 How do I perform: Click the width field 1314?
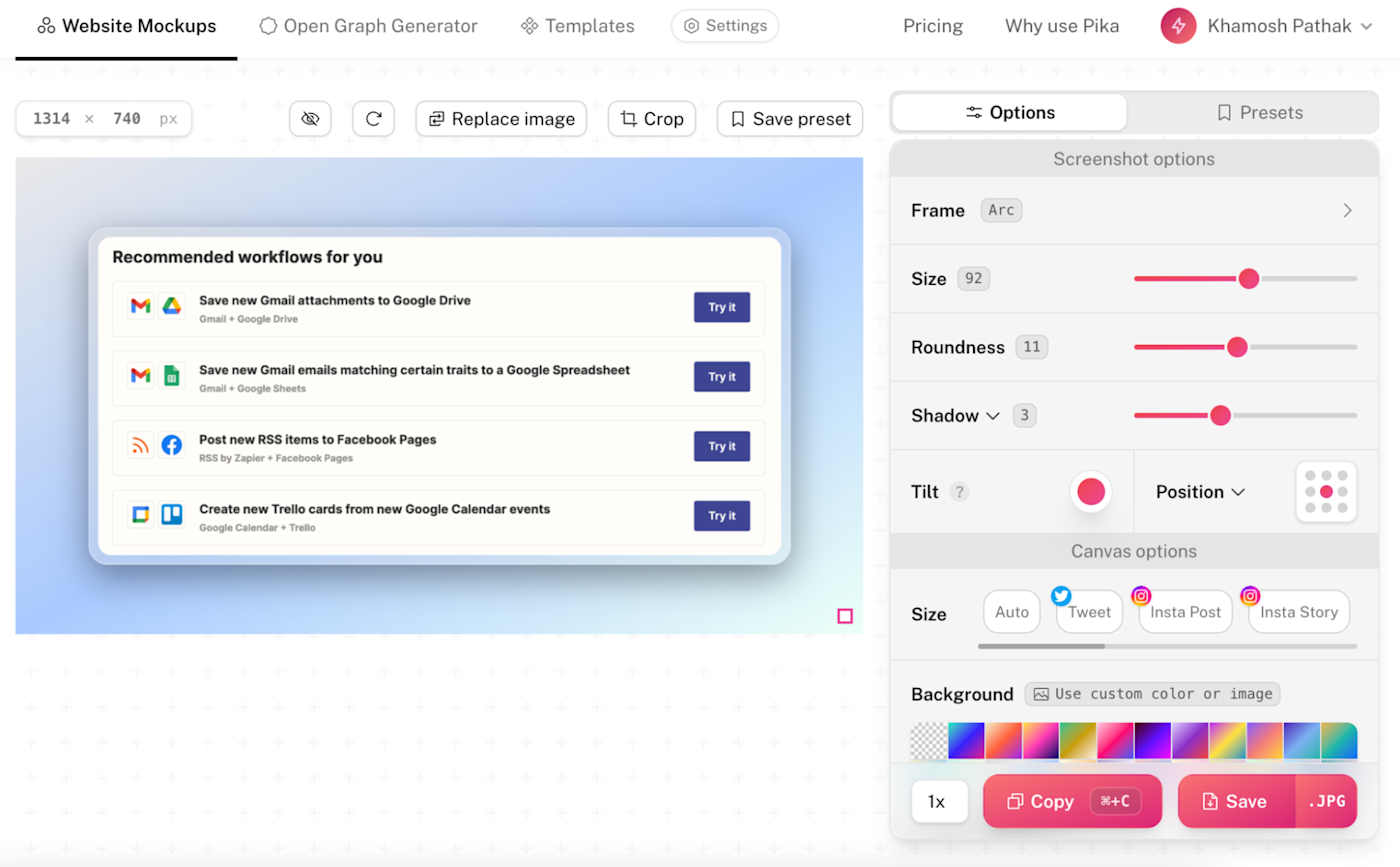point(51,119)
